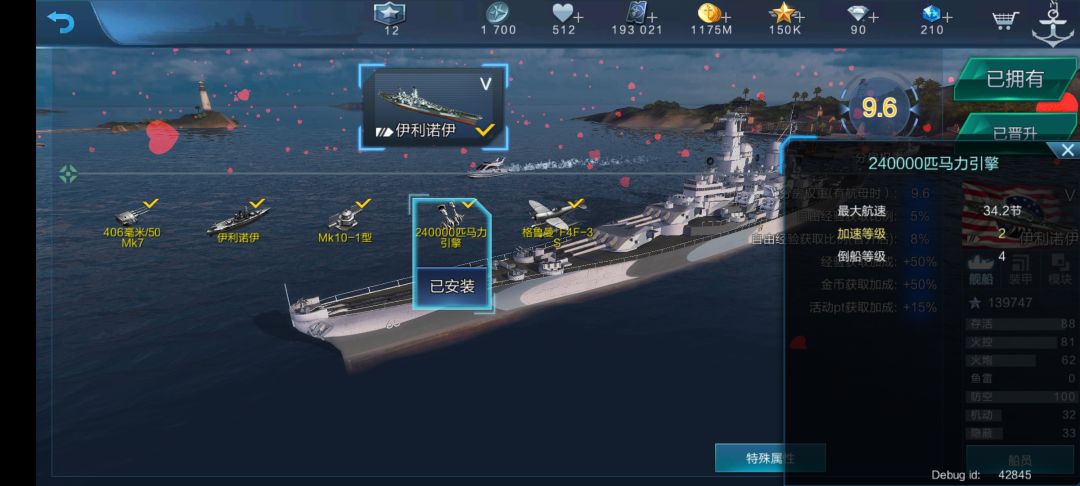Image resolution: width=1080 pixels, height=486 pixels.
Task: Select the 伊利诺伊 tier V ship card
Action: (x=434, y=107)
